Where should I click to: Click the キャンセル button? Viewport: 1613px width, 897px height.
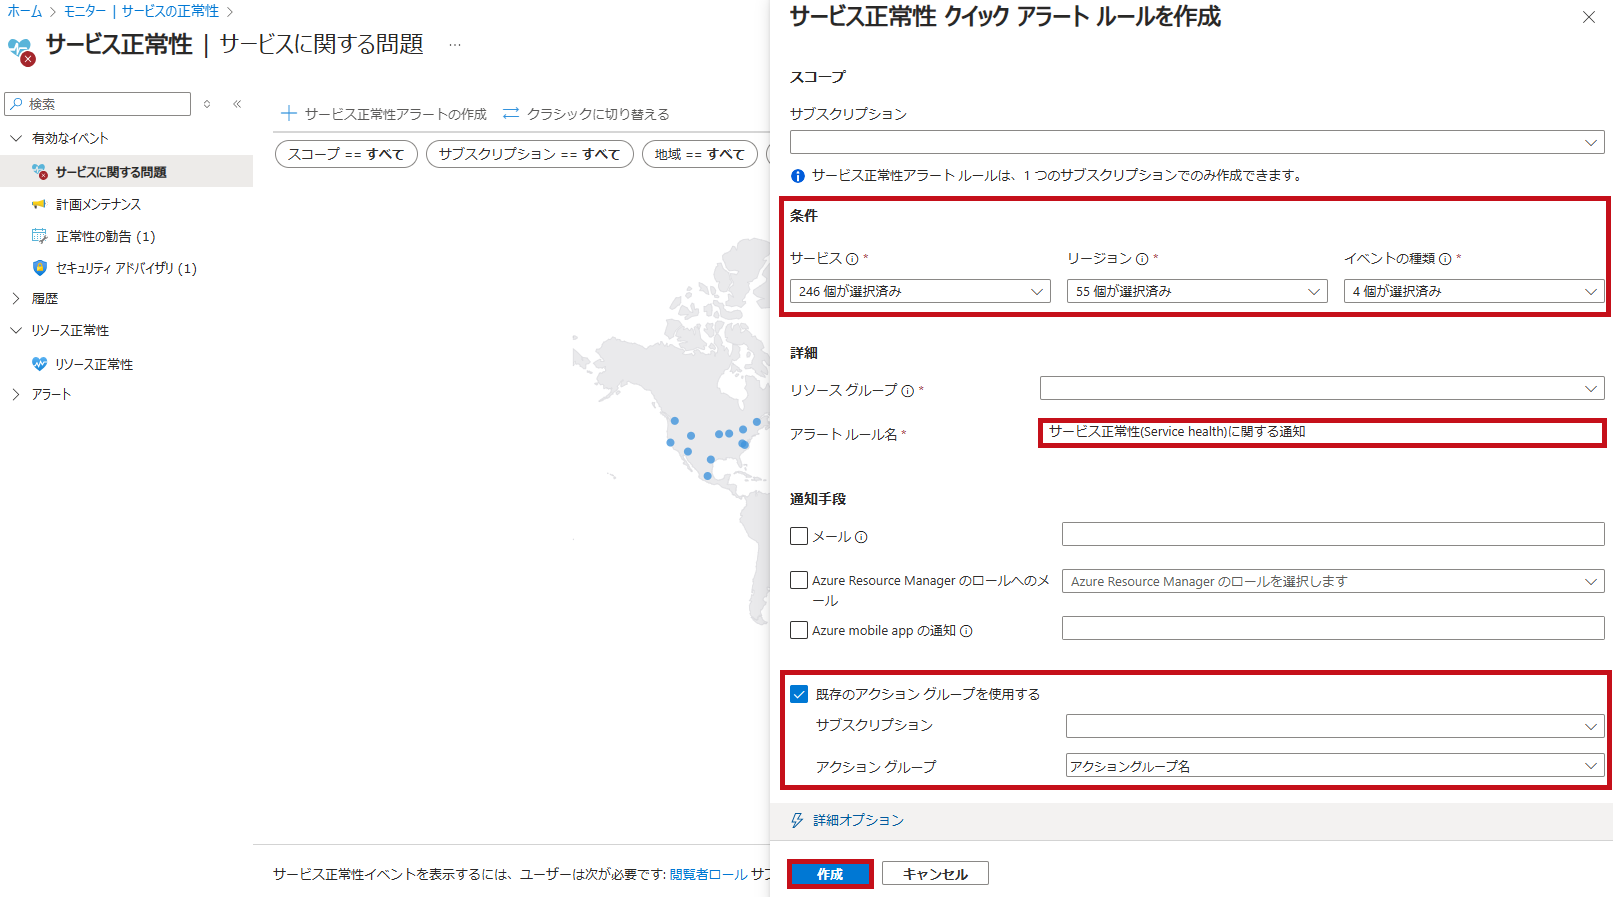pyautogui.click(x=935, y=874)
